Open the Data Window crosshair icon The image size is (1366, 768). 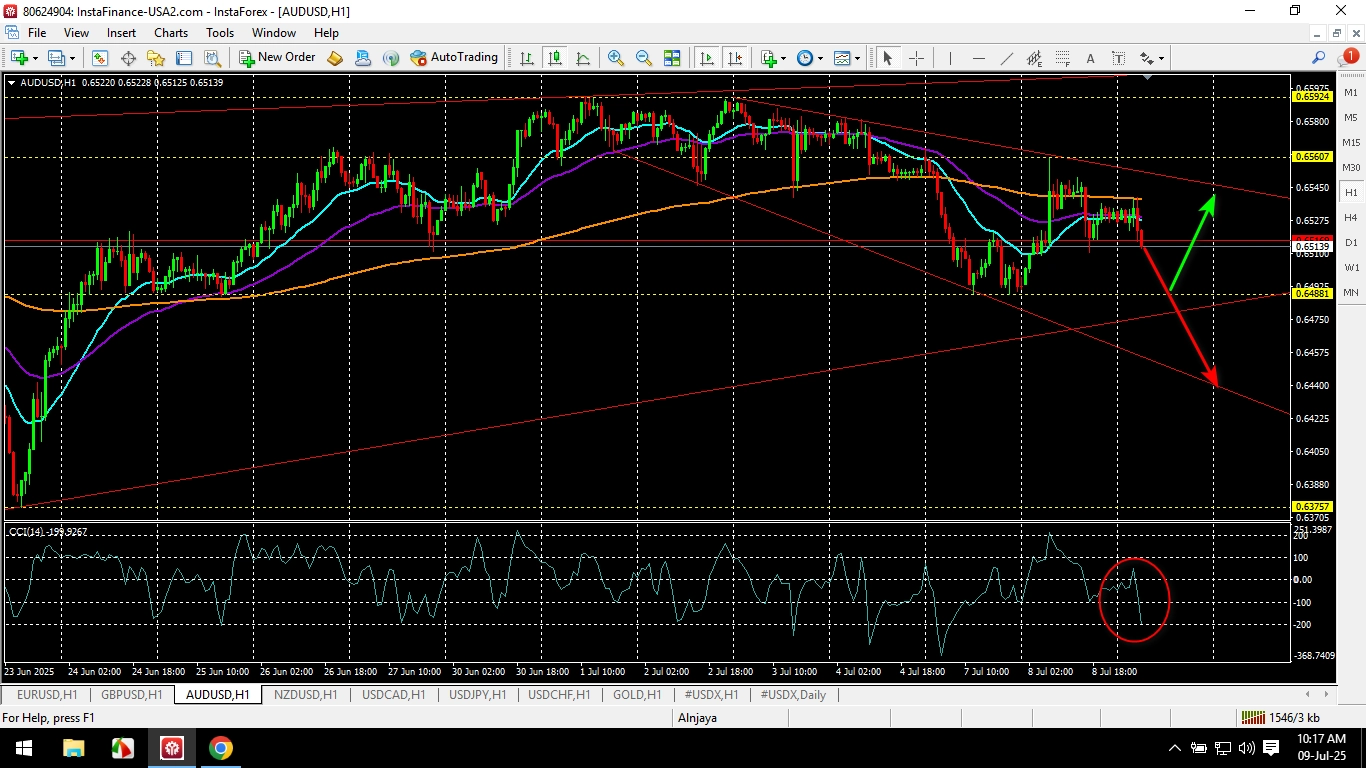coord(128,58)
